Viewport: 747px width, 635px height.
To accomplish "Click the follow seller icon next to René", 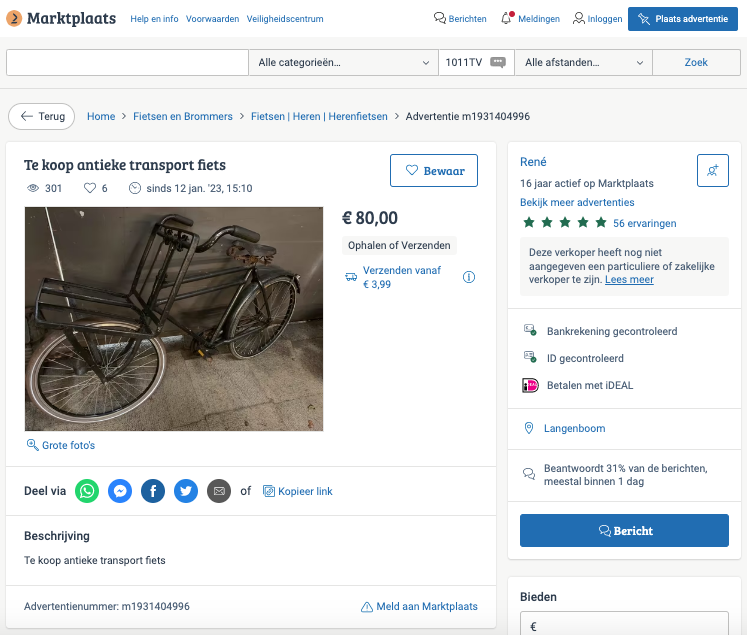I will [712, 171].
